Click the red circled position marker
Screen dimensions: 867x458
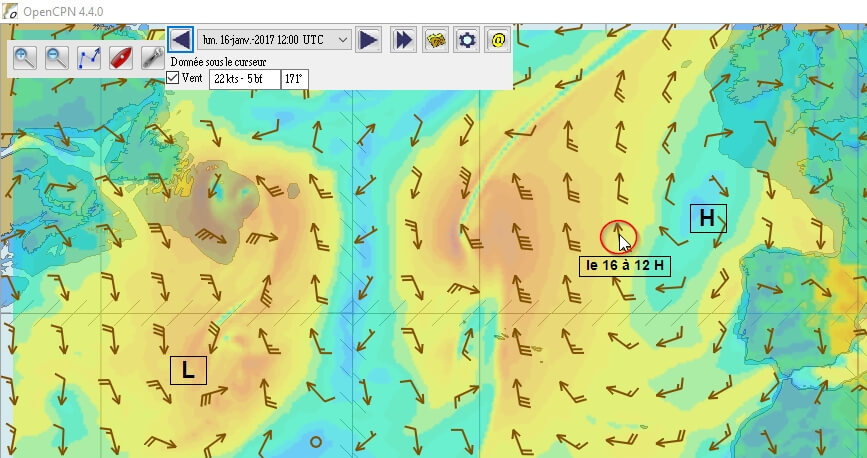(x=616, y=237)
